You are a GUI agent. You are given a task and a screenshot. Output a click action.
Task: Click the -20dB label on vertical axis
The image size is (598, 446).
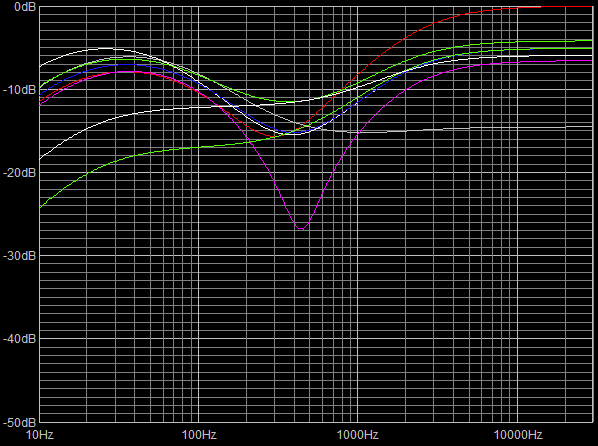(19, 173)
